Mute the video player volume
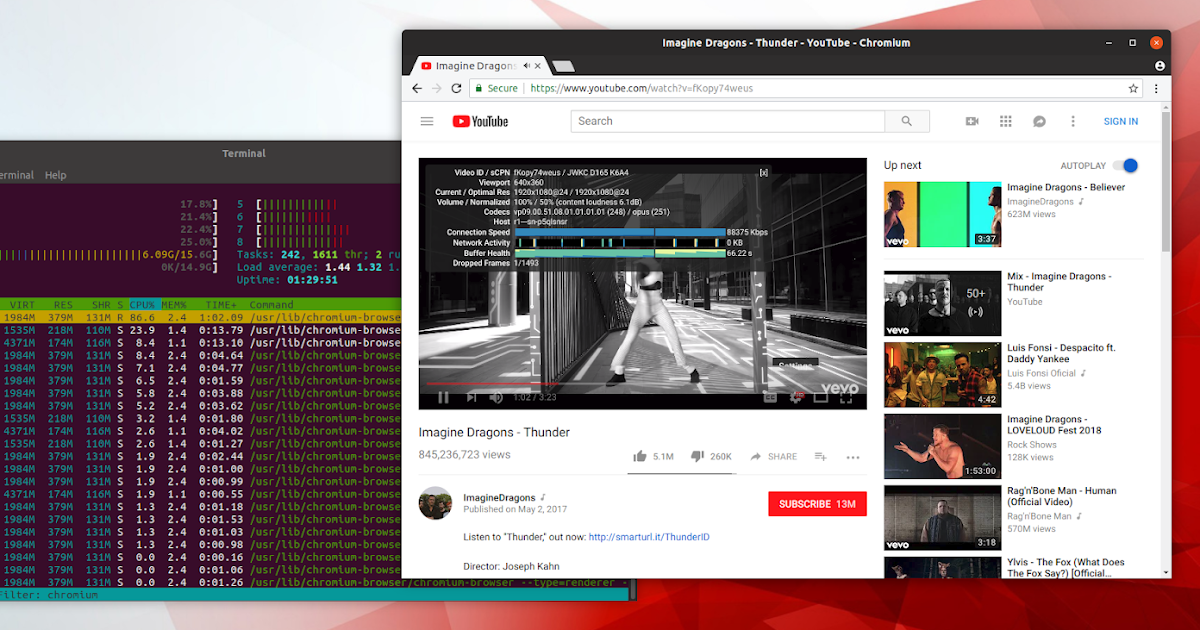1200x630 pixels. (496, 397)
